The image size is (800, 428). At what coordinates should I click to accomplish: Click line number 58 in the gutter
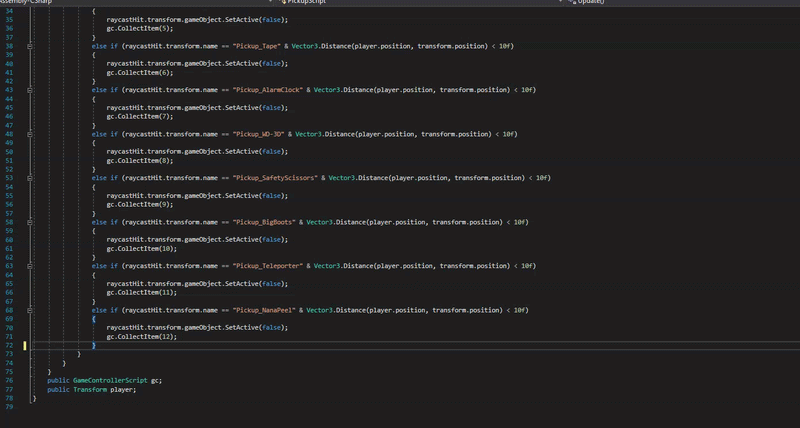[x=9, y=222]
